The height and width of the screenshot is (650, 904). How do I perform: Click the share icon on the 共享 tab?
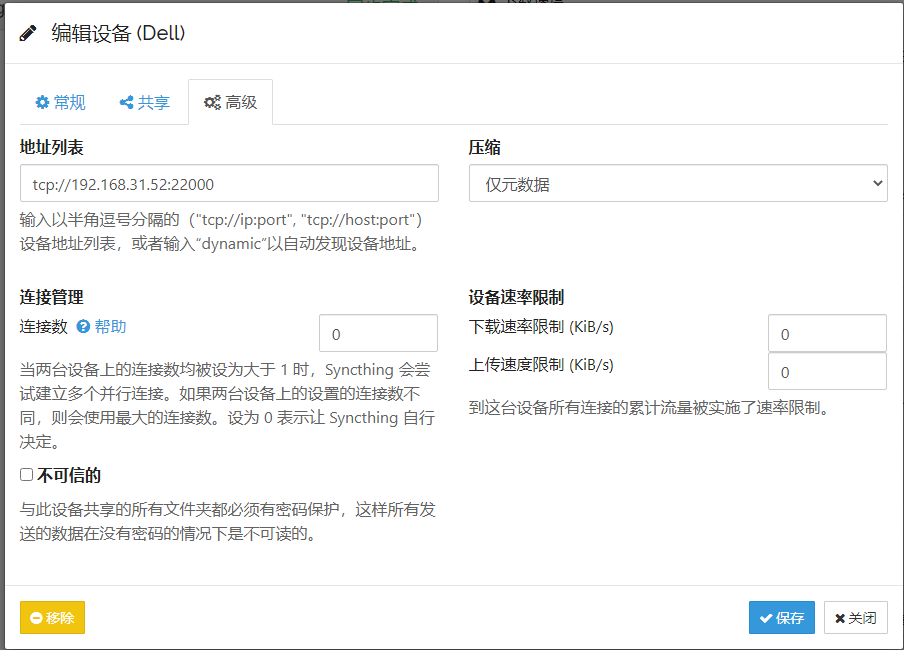126,103
